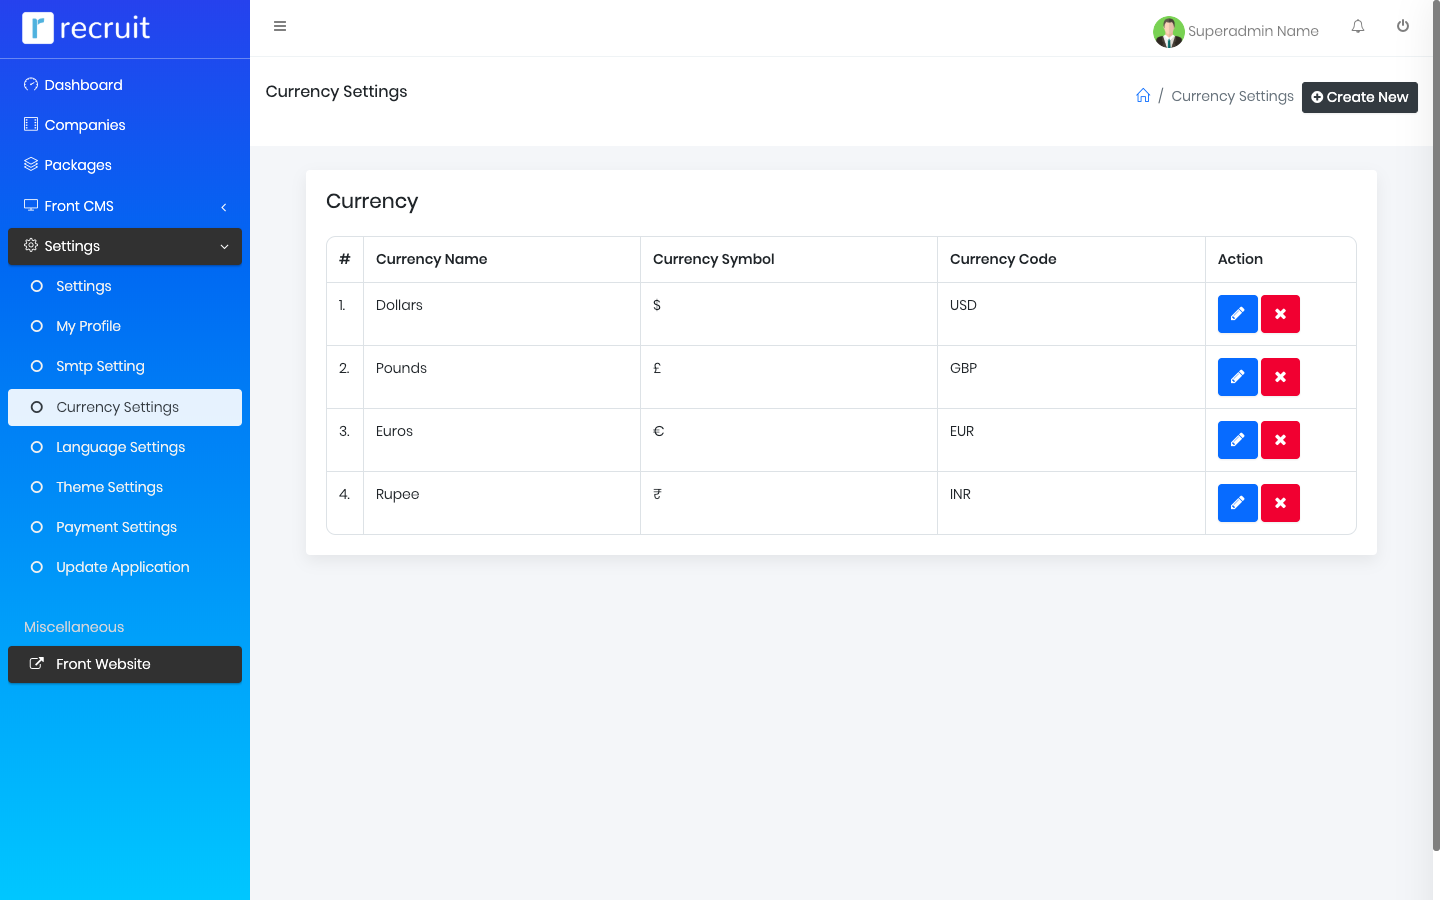1440x900 pixels.
Task: Delete the Dollars currency entry
Action: point(1280,314)
